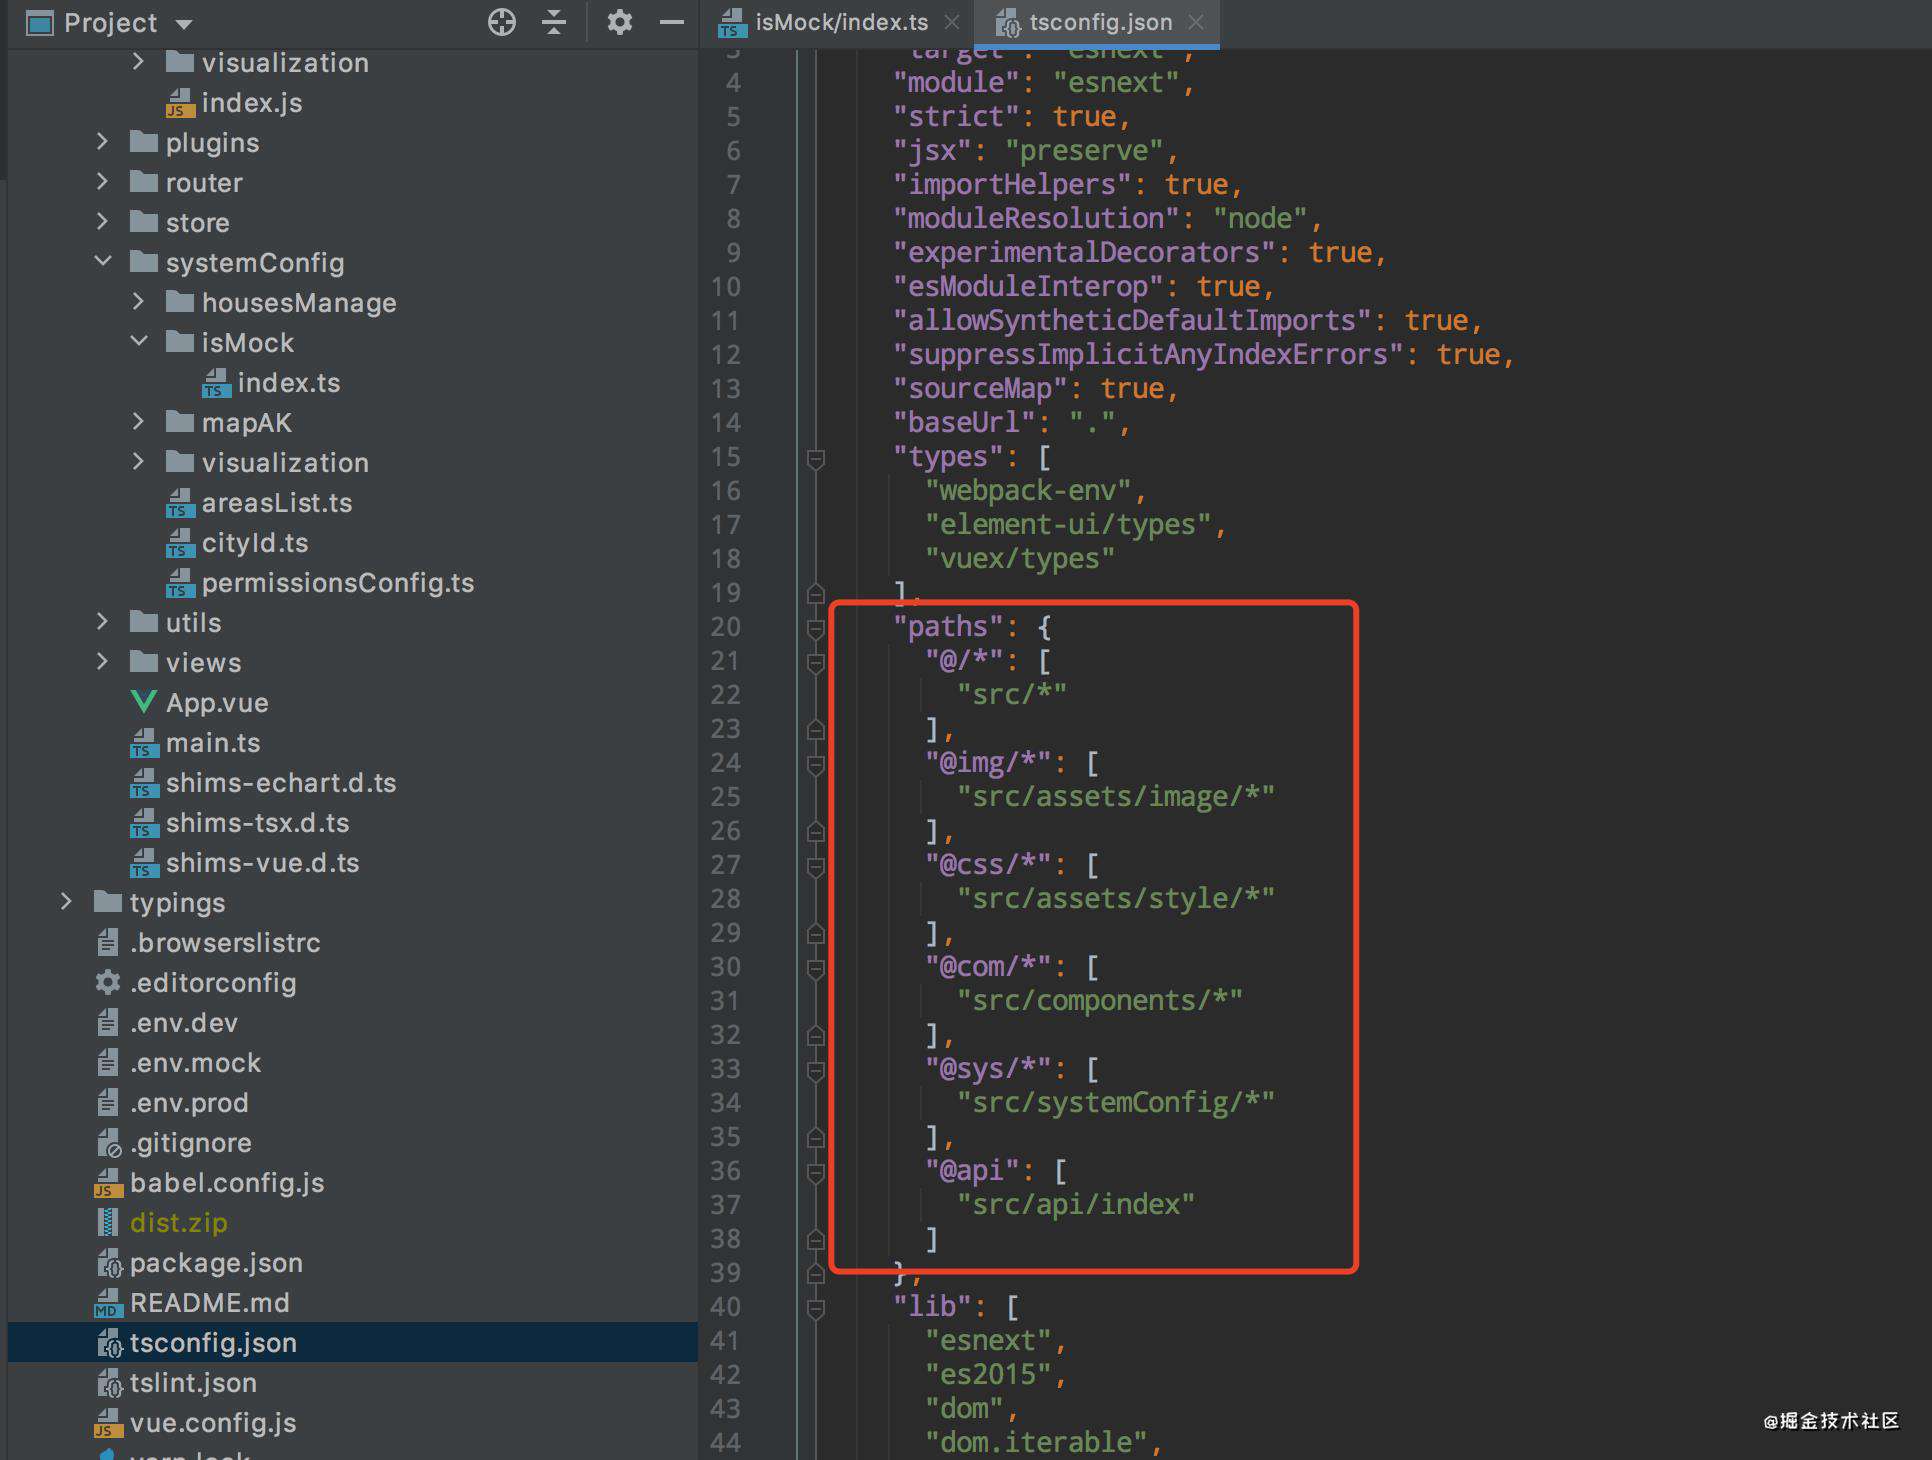Image resolution: width=1932 pixels, height=1460 pixels.
Task: Fold the "paths" object at line 20
Action: 815,628
